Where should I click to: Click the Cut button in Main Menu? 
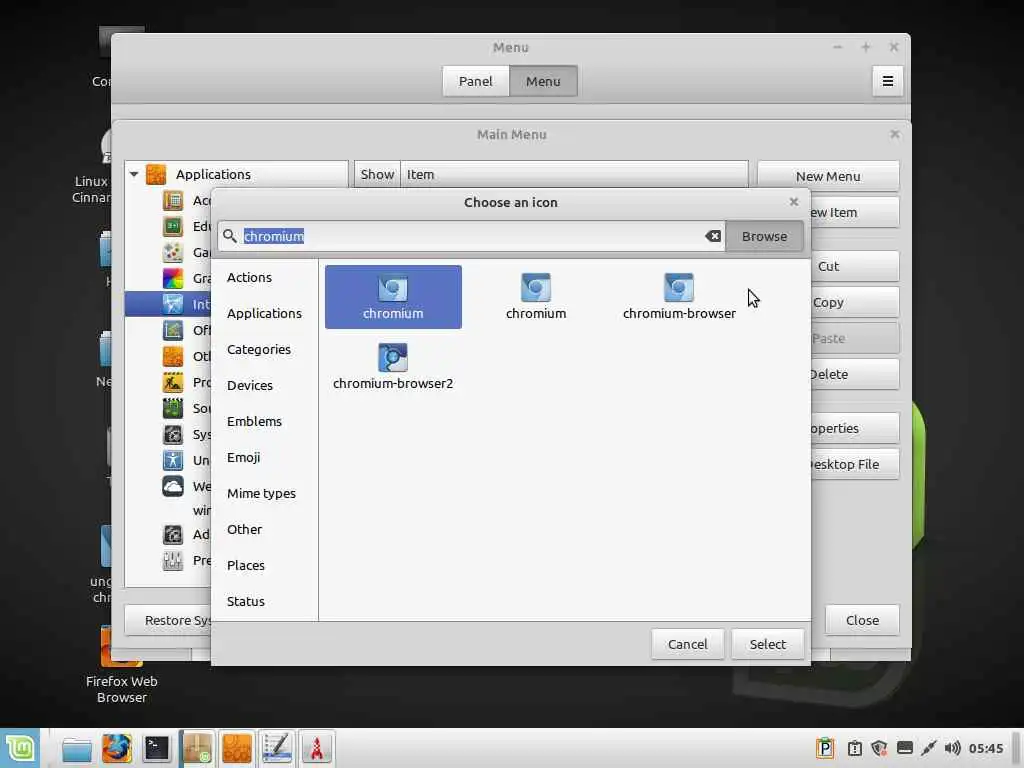854,266
